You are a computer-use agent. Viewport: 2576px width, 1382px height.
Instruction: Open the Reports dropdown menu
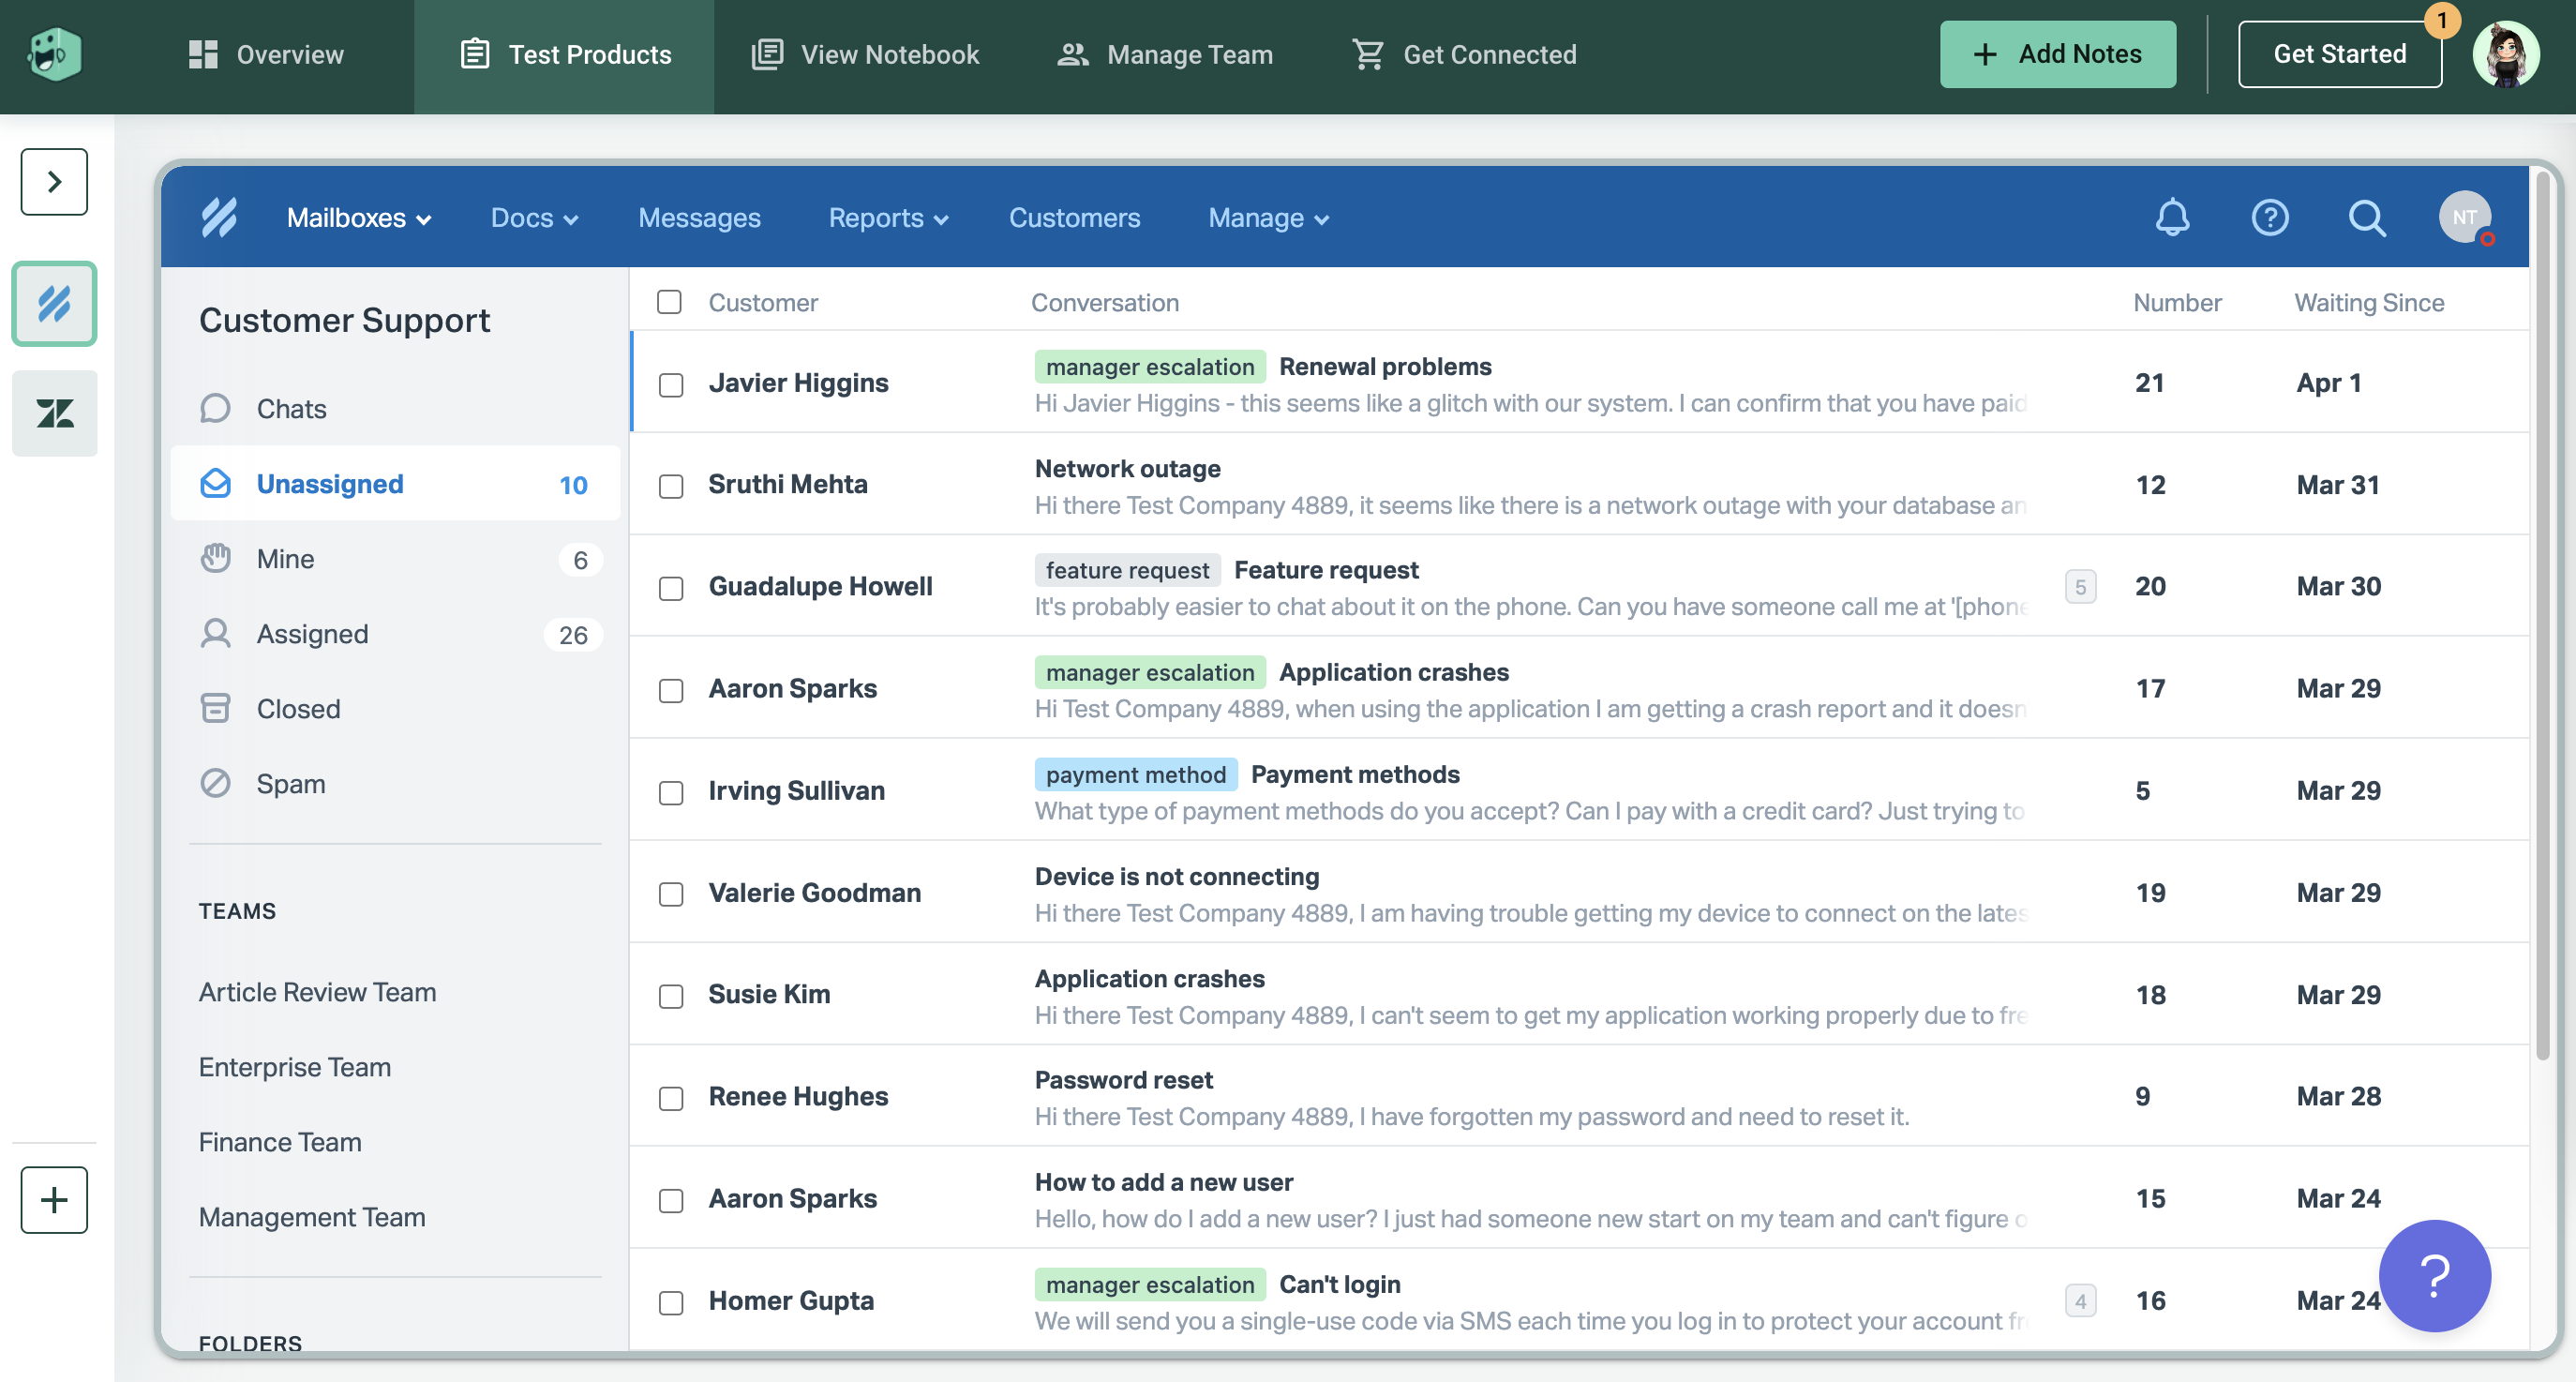click(x=887, y=218)
